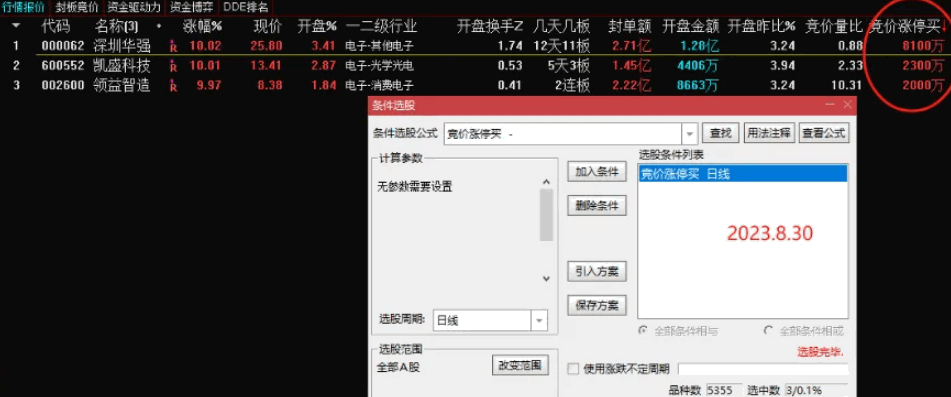This screenshot has height=397, width=951.
Task: Click the 电子-消费电子 industry cell
Action: 379,85
